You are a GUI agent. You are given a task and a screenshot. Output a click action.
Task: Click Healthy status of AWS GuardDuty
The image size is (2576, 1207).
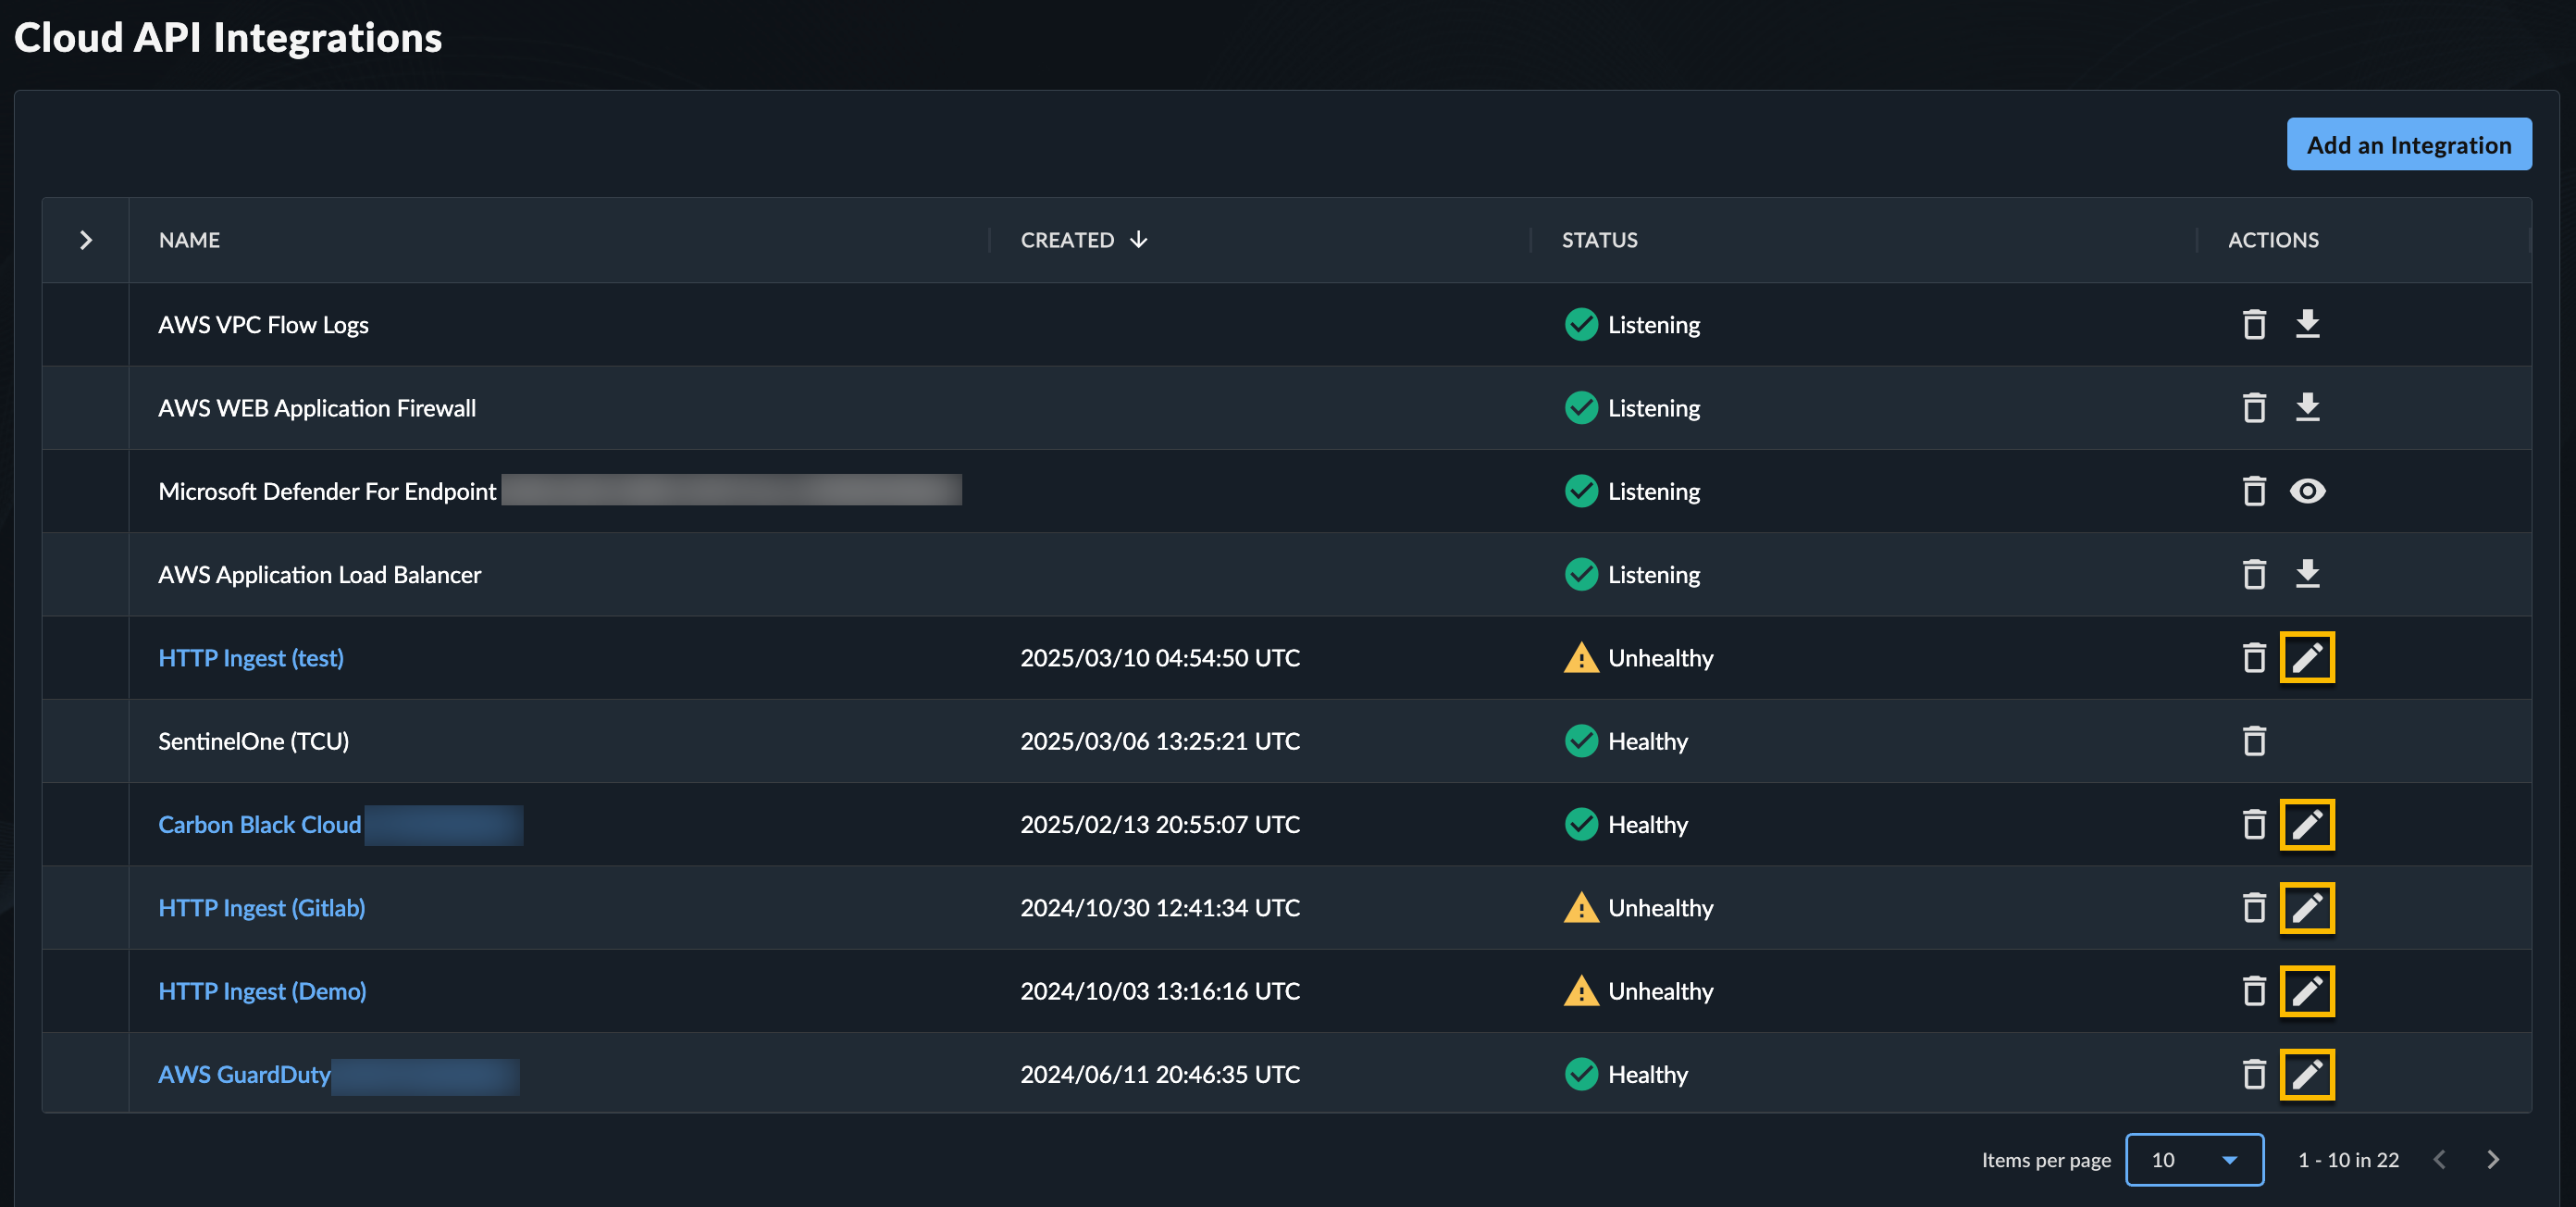1626,1075
